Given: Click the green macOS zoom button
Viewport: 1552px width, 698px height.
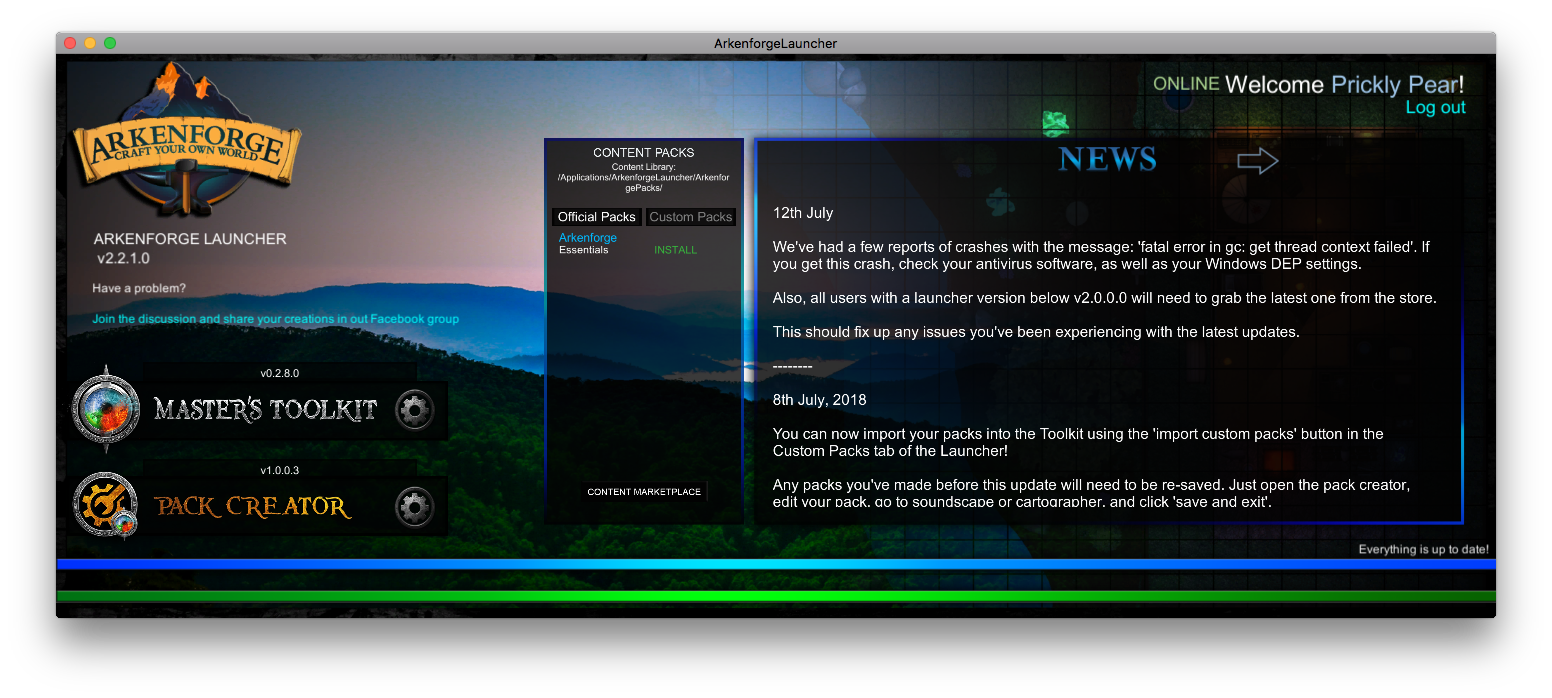Looking at the screenshot, I should tap(110, 43).
